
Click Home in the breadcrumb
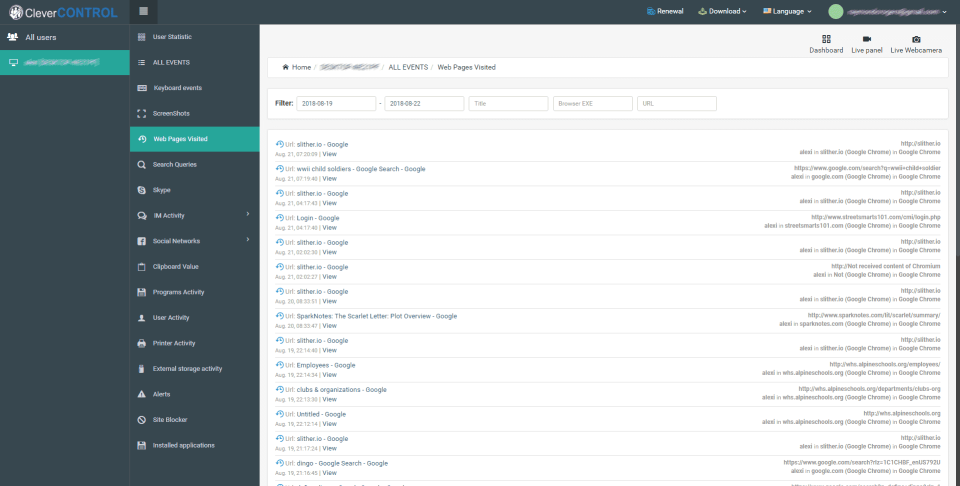pos(301,67)
